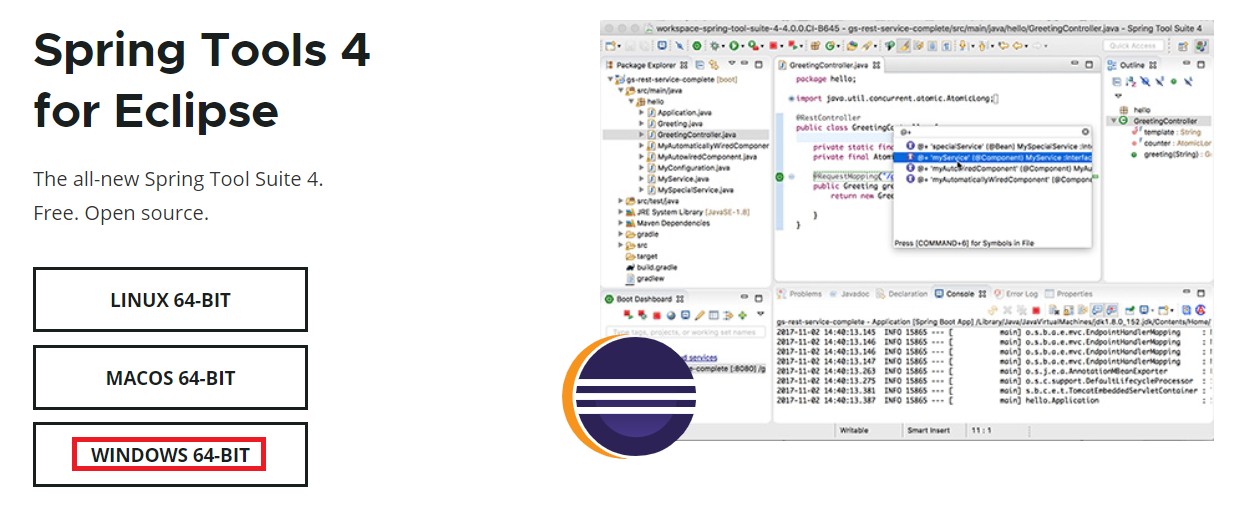
Task: Click the Quick Access search field
Action: (x=1133, y=46)
